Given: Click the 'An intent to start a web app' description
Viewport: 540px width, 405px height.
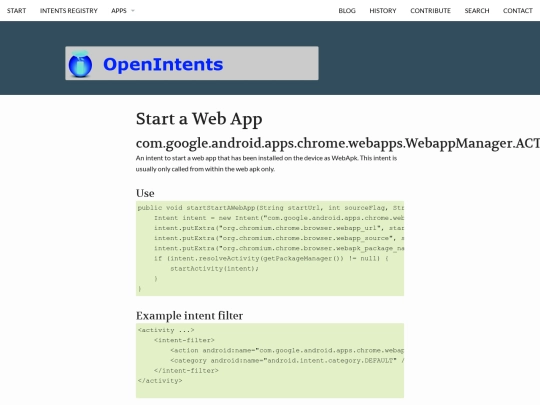Looking at the screenshot, I should click(267, 158).
